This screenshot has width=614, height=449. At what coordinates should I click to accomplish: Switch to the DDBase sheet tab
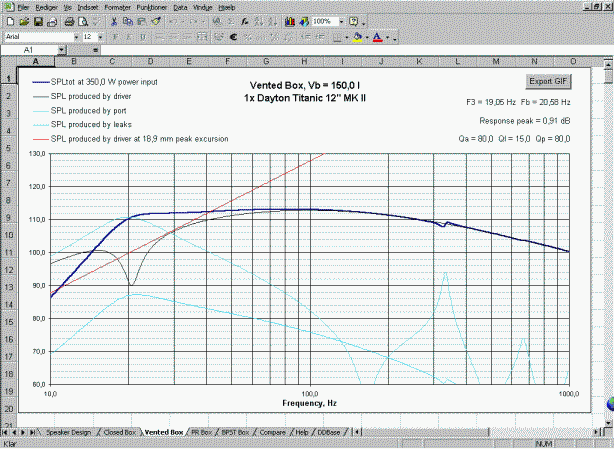pyautogui.click(x=329, y=432)
